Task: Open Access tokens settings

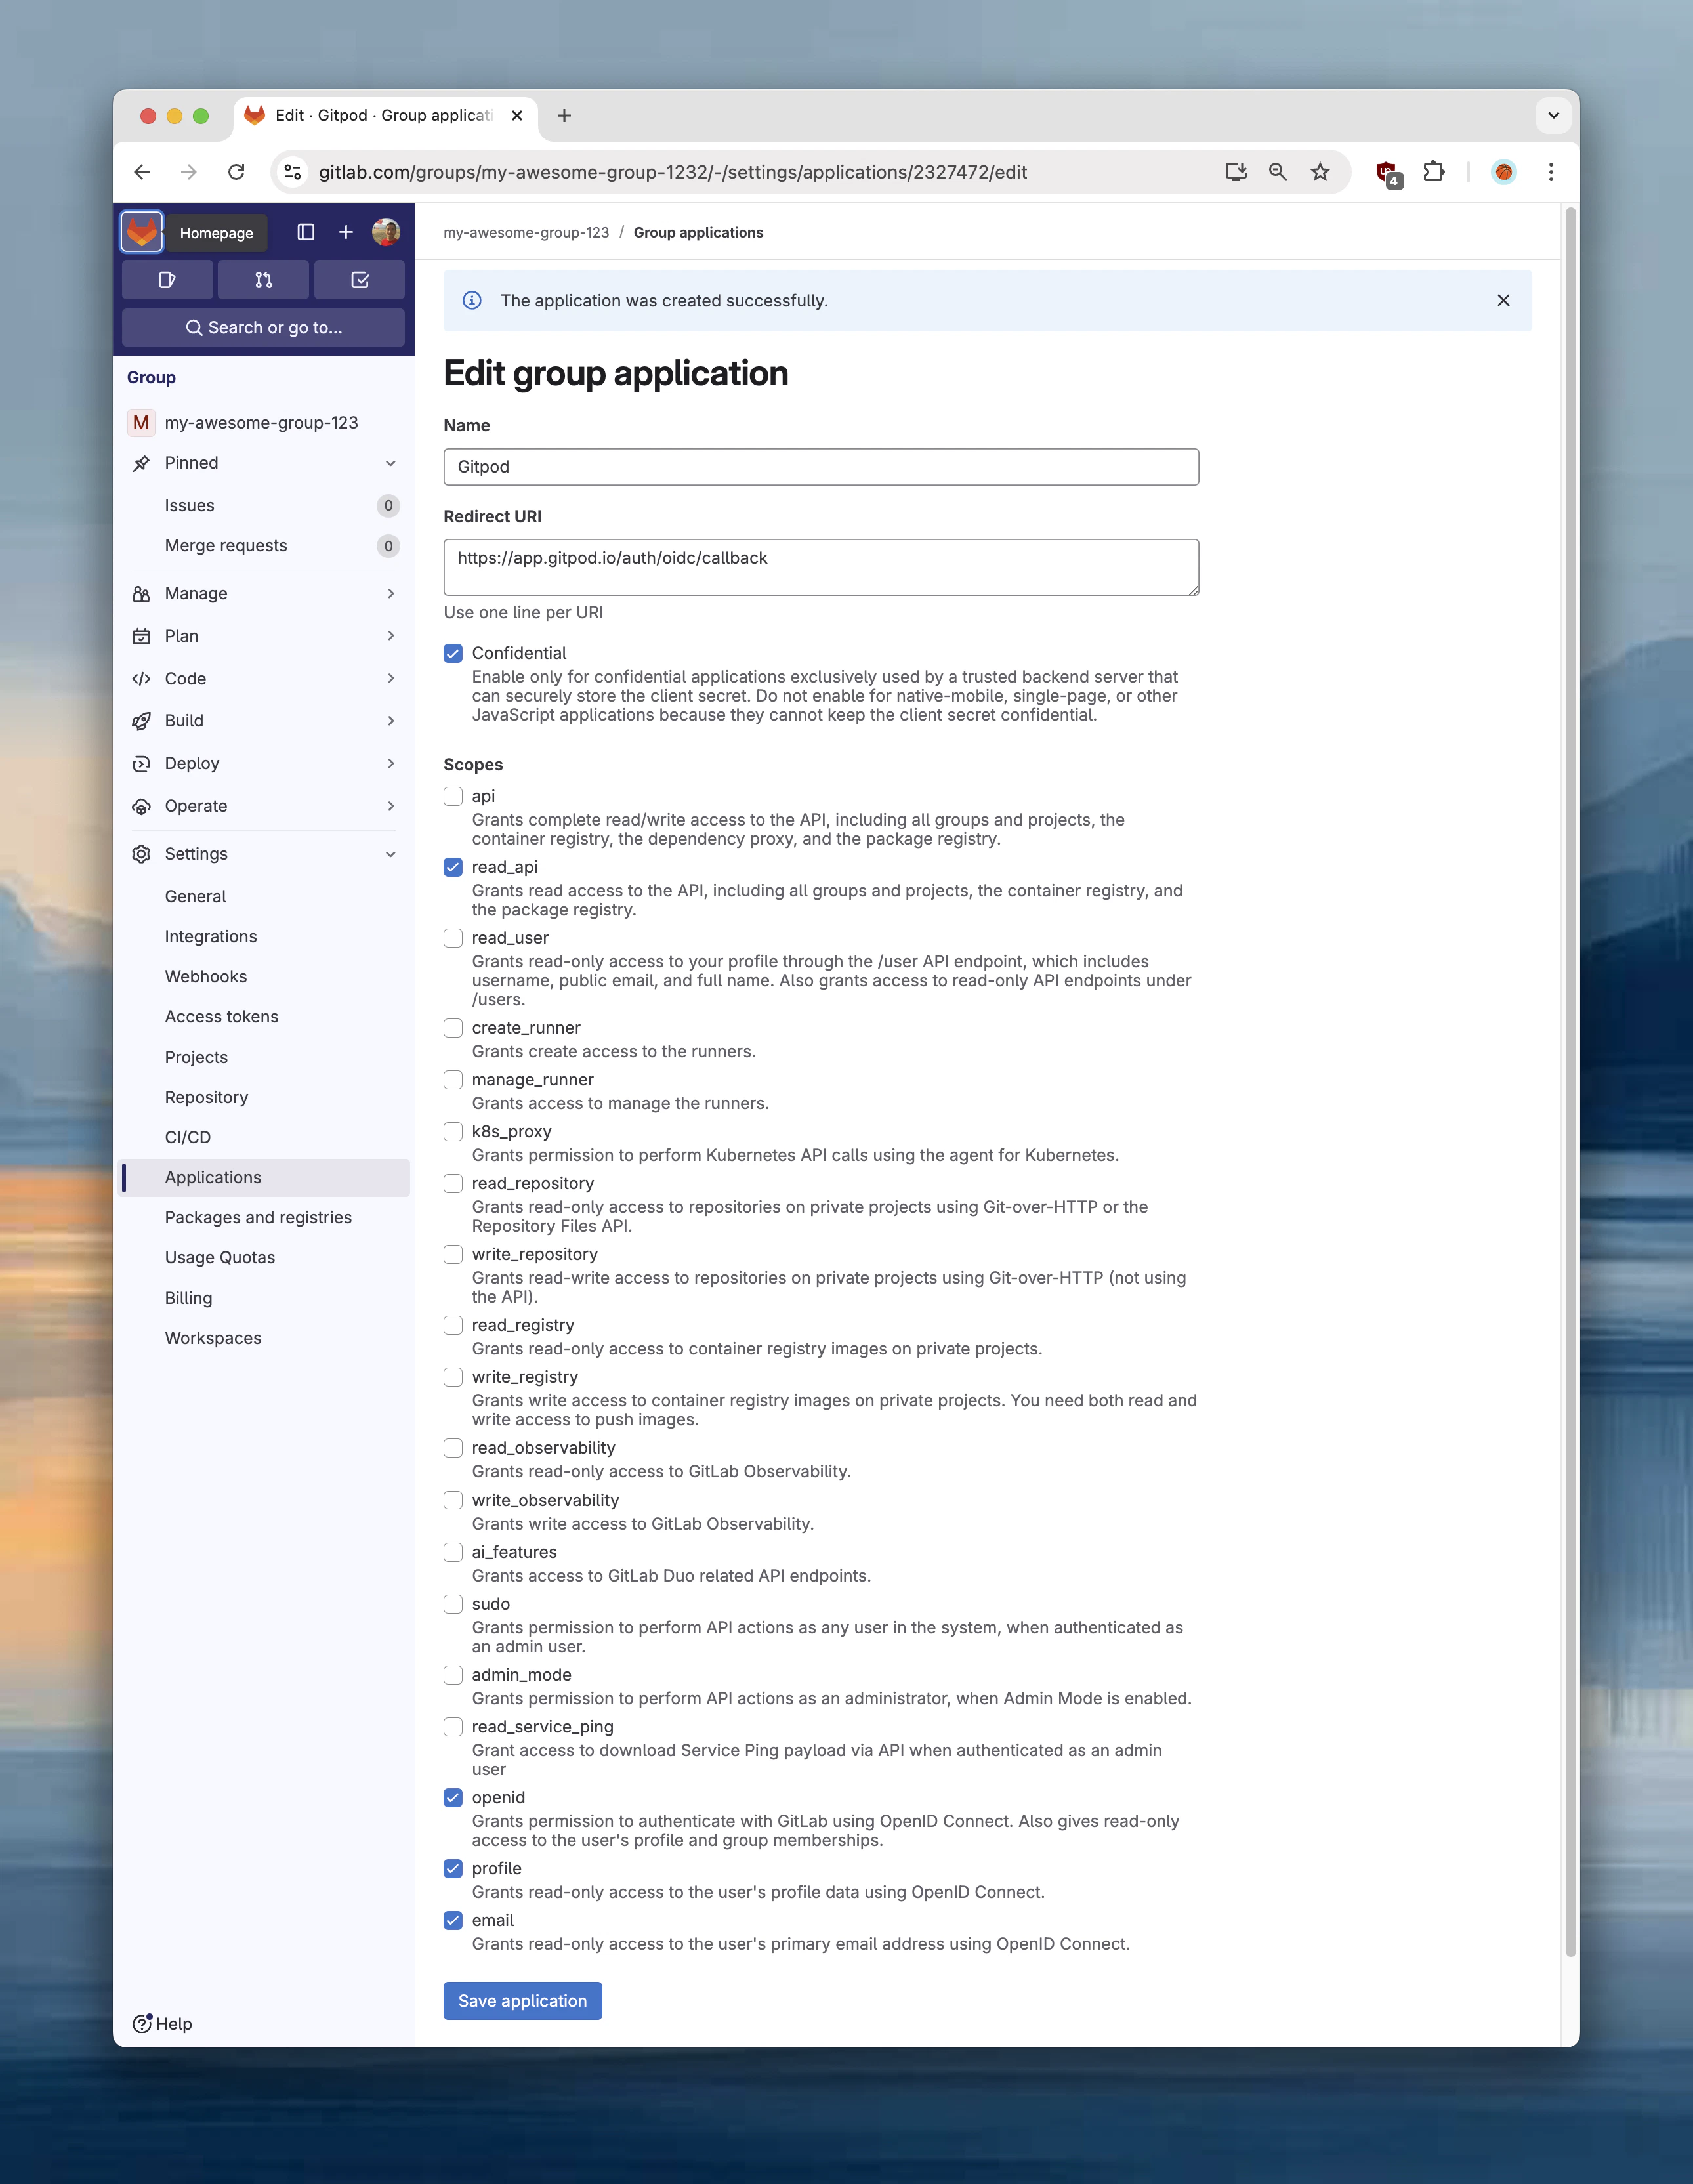Action: [x=265, y=1016]
